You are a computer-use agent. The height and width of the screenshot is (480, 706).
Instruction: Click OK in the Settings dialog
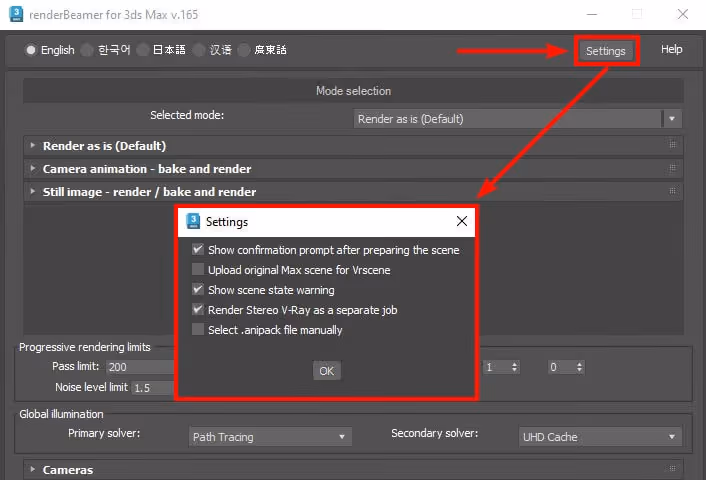click(x=326, y=371)
